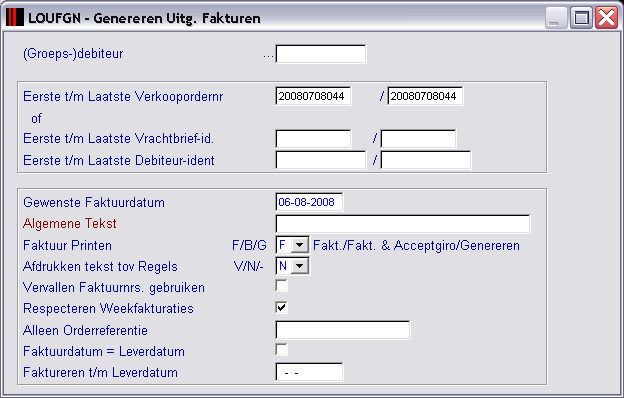Tick the Faktuurdatum = Leverdatum checkbox
The image size is (624, 398).
[x=281, y=349]
